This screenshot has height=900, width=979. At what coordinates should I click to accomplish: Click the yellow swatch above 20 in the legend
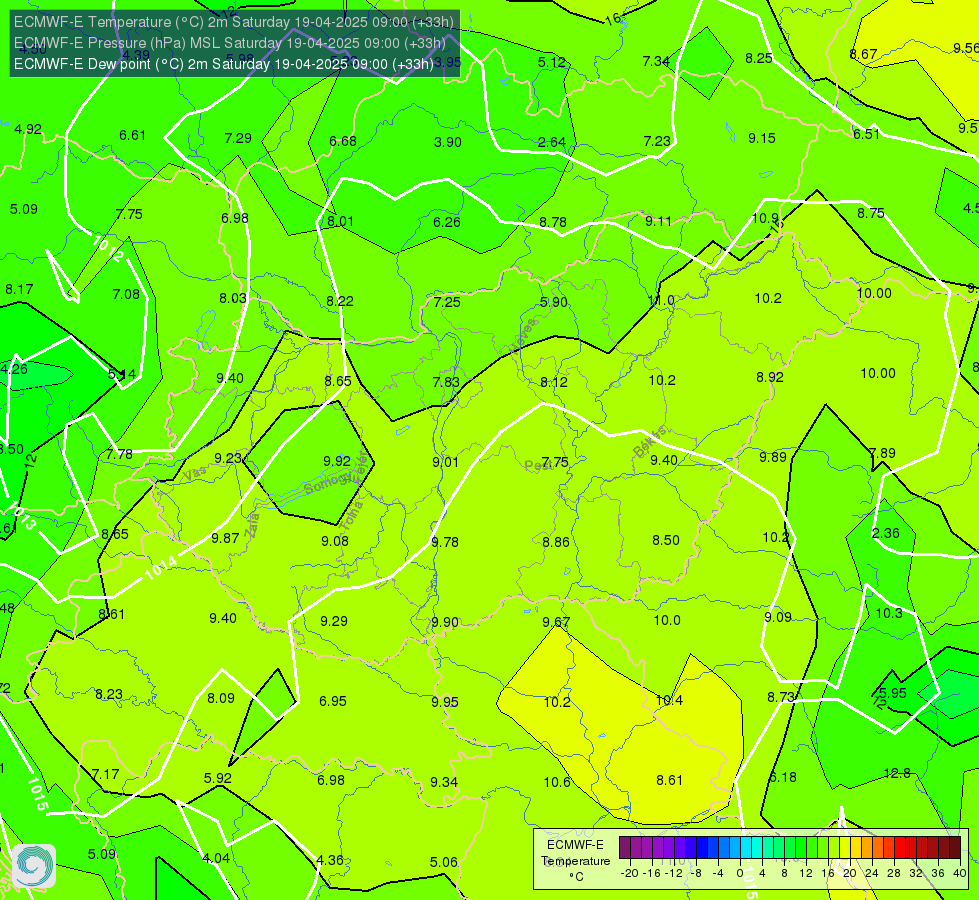click(x=845, y=848)
